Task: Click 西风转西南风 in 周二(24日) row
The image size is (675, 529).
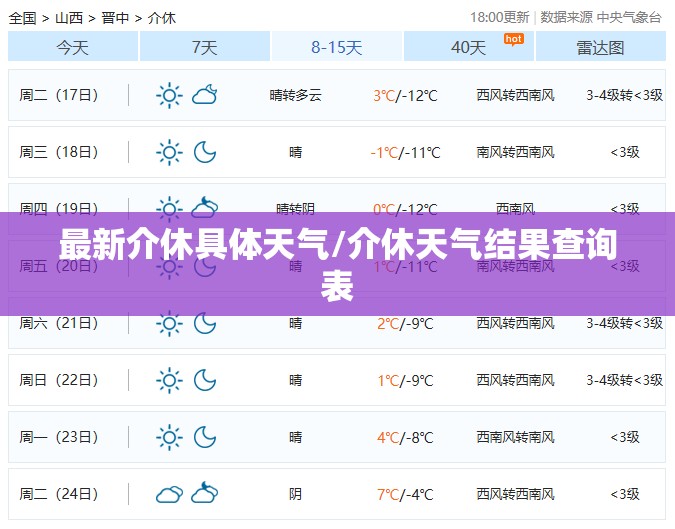Action: click(x=515, y=495)
